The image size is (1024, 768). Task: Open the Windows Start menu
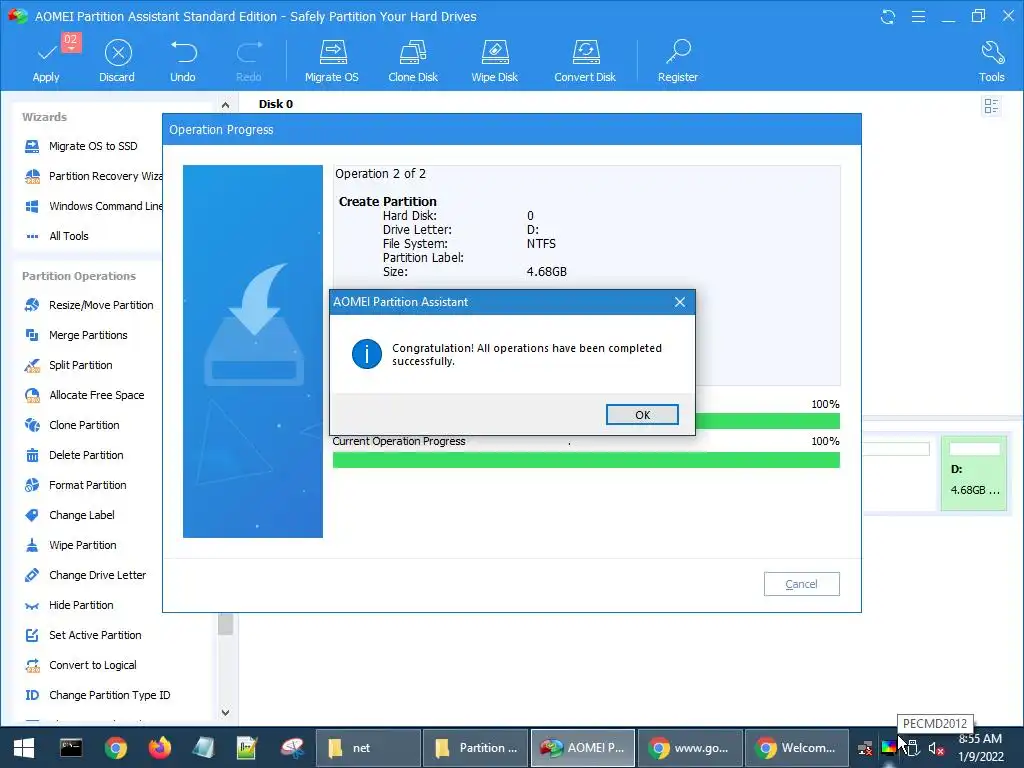tap(24, 748)
